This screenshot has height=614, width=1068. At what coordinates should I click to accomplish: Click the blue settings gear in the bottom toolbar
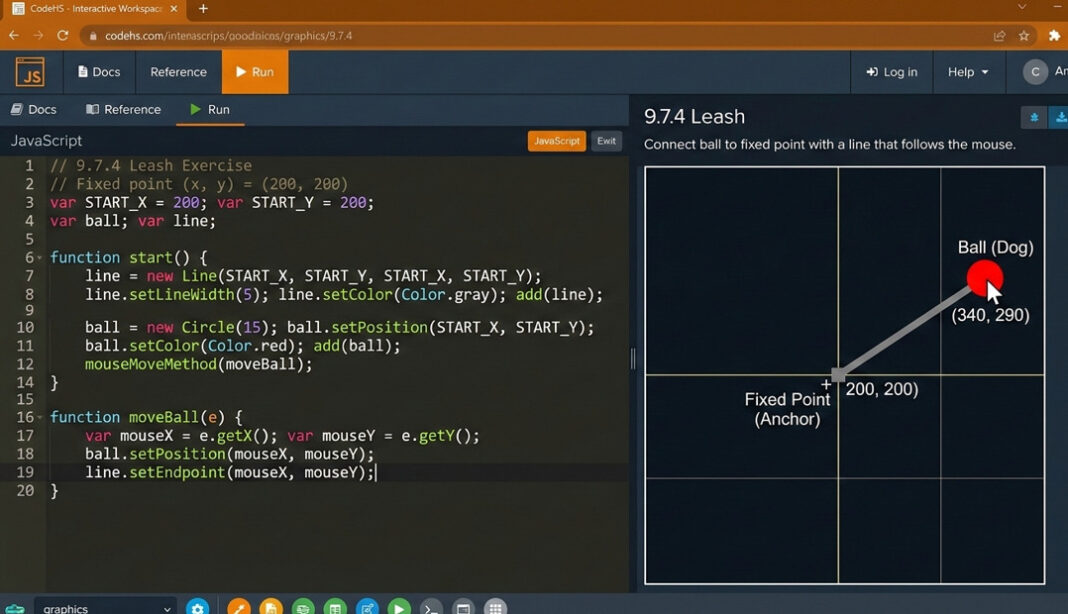tap(198, 607)
